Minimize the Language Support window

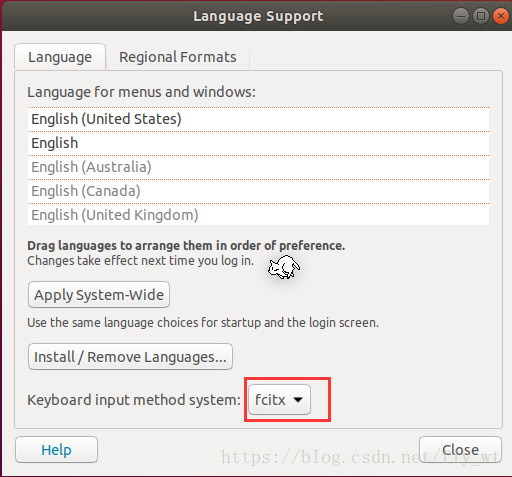click(461, 16)
